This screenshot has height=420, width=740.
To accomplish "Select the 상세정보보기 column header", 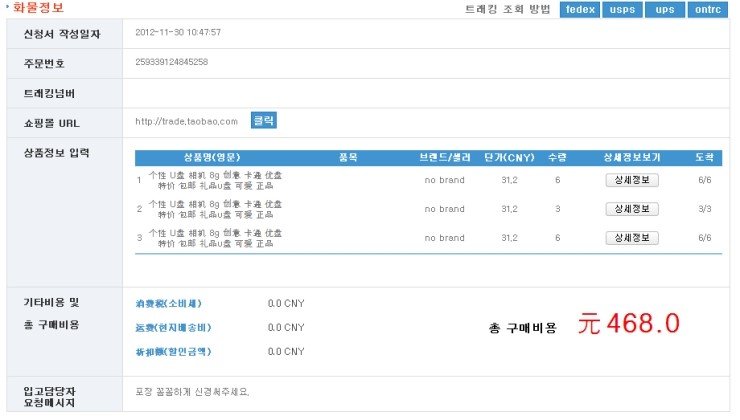I will 632,158.
